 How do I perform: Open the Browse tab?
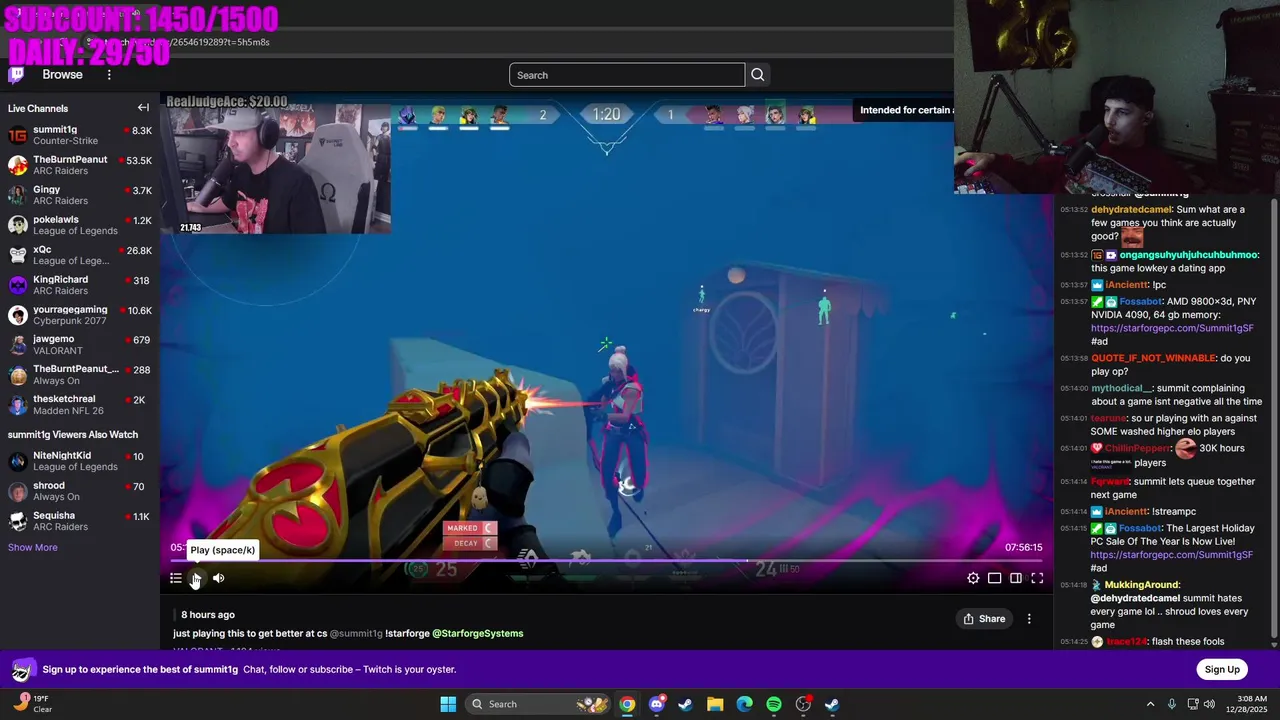click(x=62, y=75)
